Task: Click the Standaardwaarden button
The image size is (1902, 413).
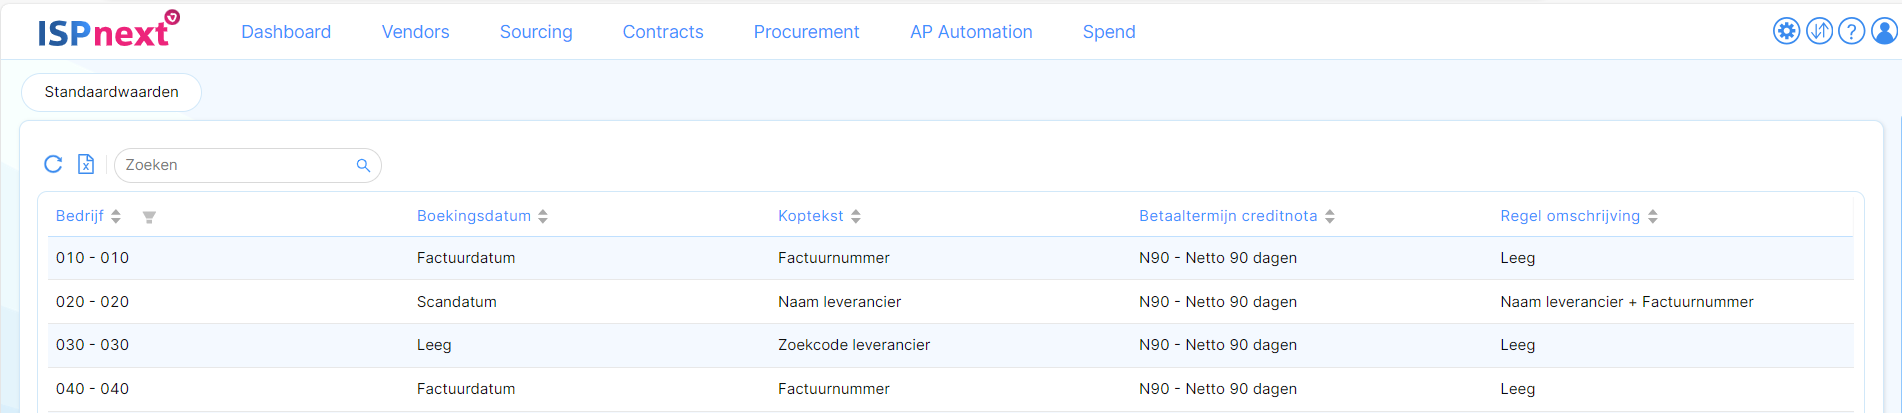Action: coord(111,92)
